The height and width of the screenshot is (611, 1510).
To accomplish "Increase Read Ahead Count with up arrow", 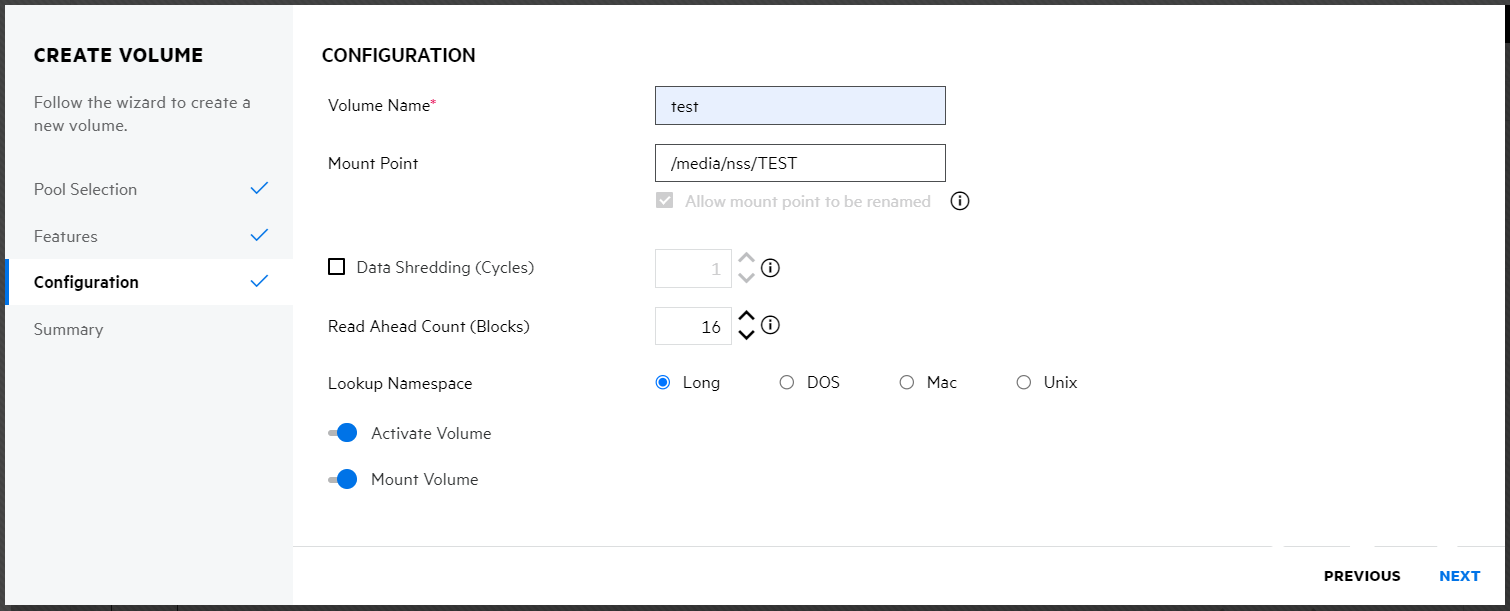I will click(x=746, y=317).
